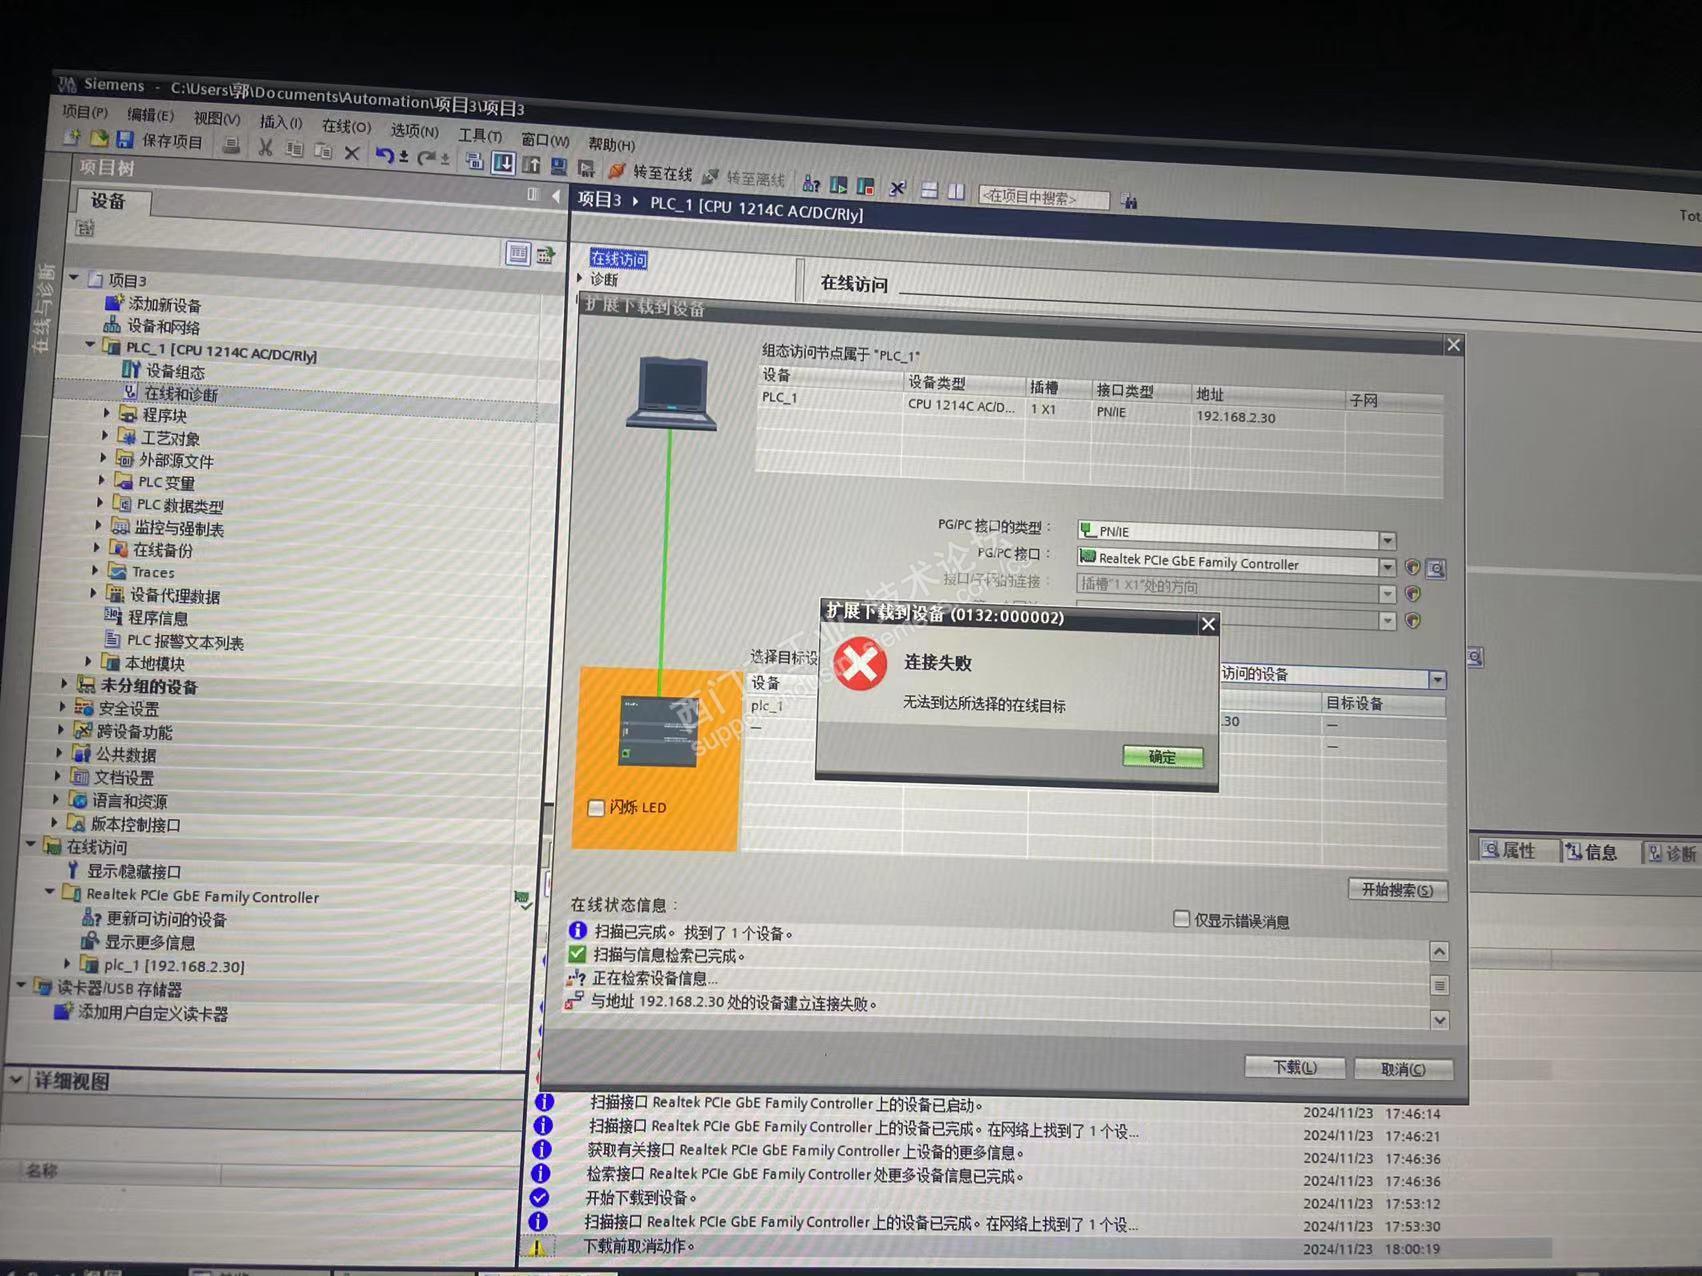The width and height of the screenshot is (1702, 1276).
Task: Click the cut scissors icon
Action: 265,148
